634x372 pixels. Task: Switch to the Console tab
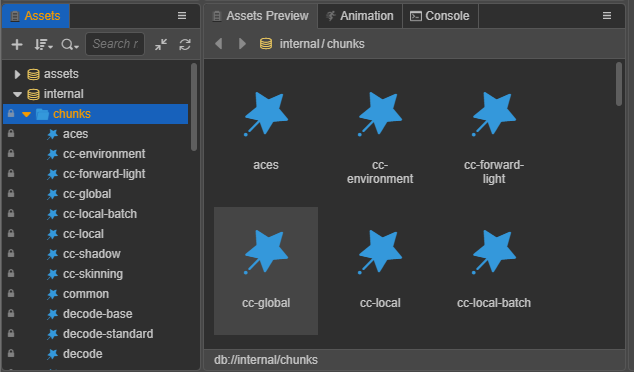click(x=440, y=16)
